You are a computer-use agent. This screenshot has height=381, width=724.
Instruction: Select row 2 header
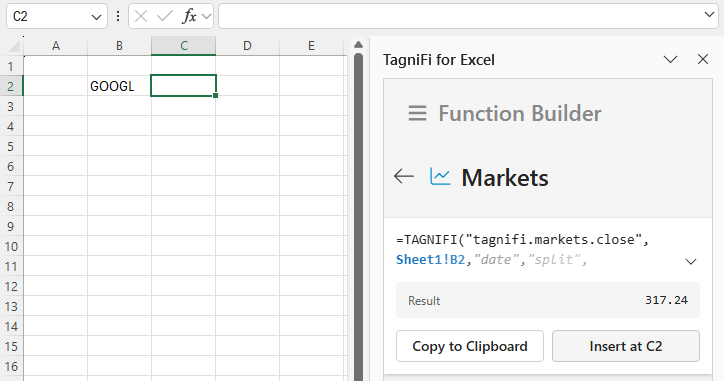pyautogui.click(x=11, y=86)
